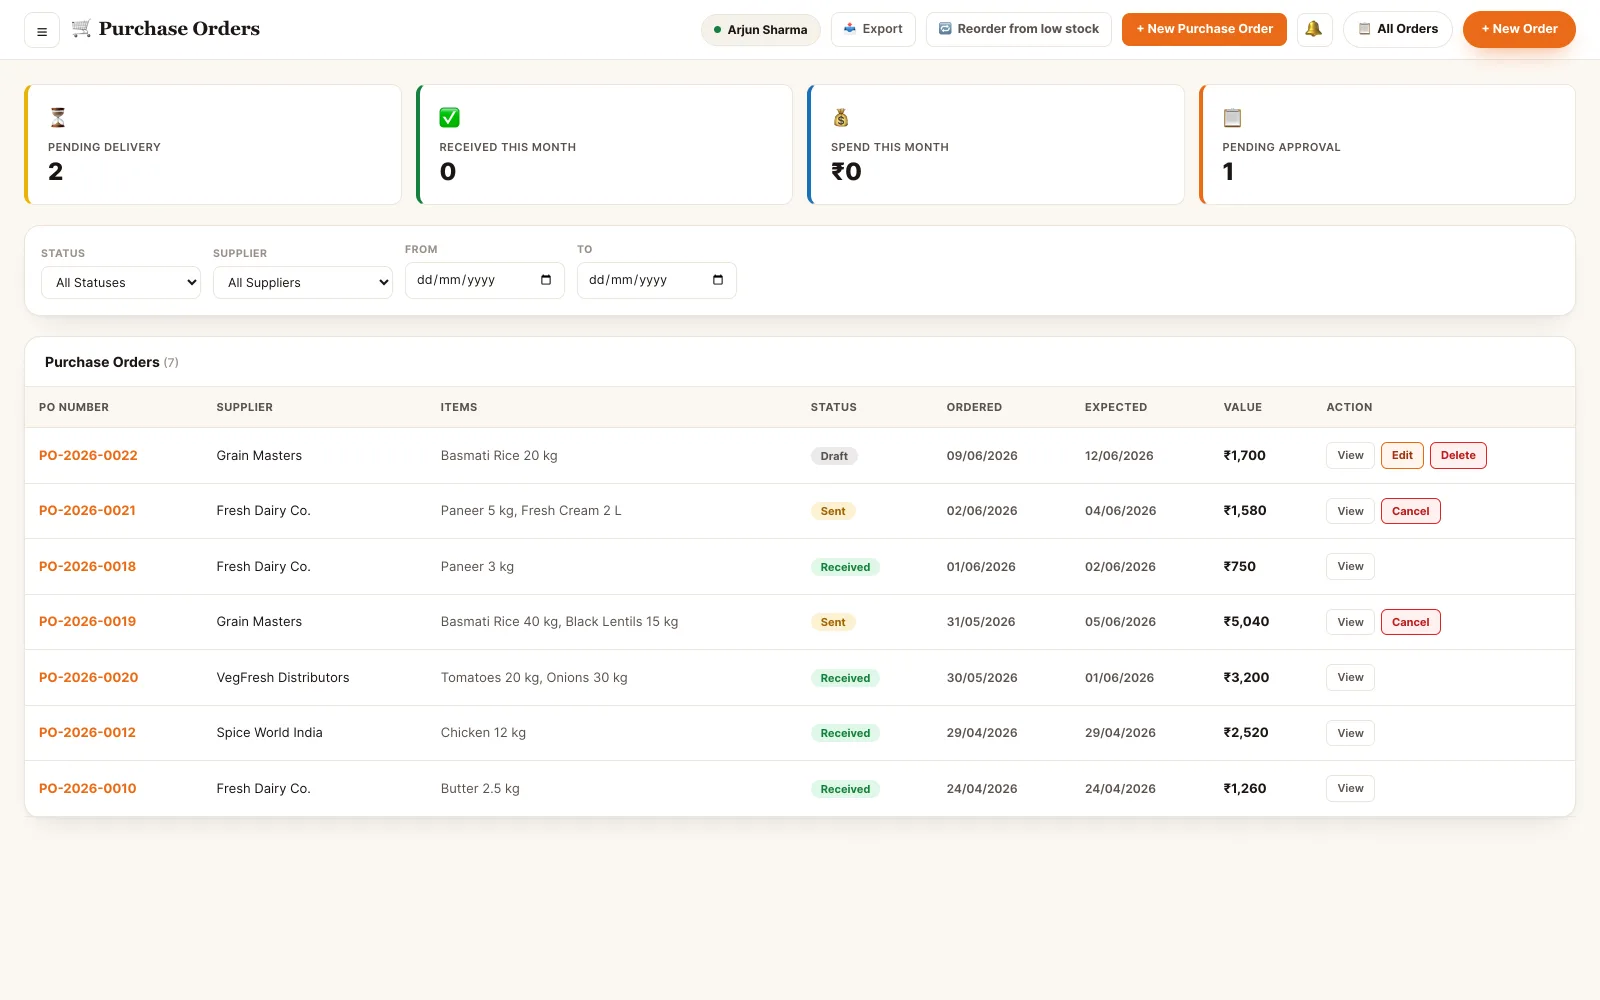Viewport: 1600px width, 1000px height.
Task: Expand the All Suppliers dropdown
Action: tap(303, 283)
